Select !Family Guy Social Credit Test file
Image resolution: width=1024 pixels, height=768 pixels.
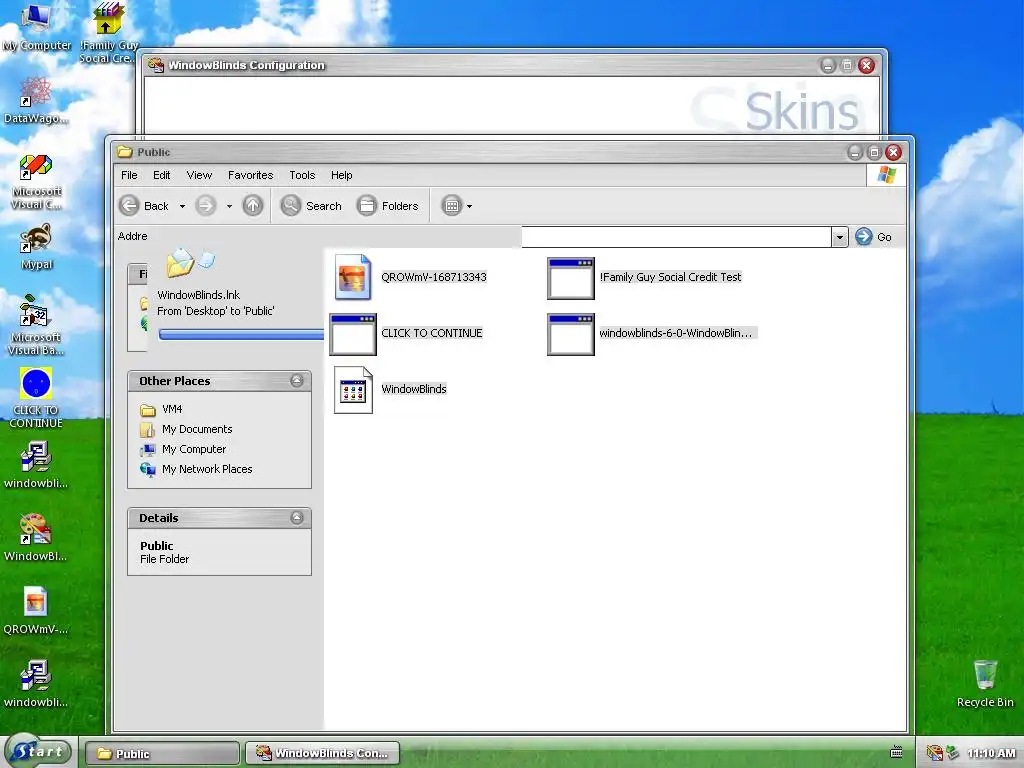[644, 278]
